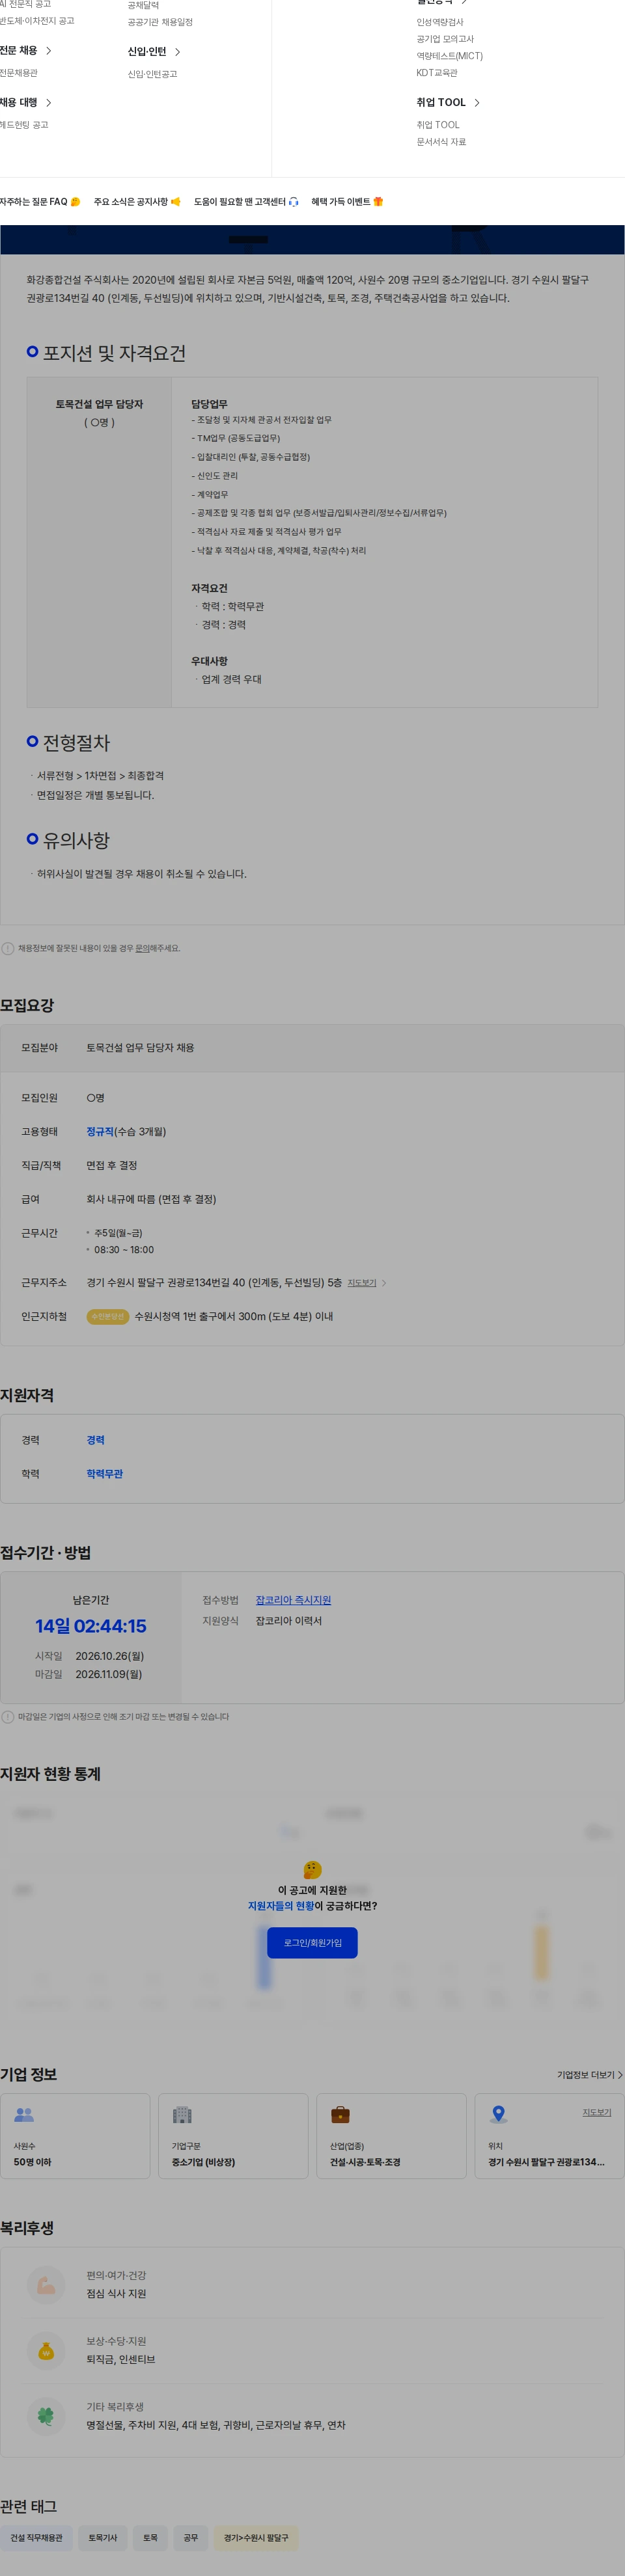Click the 중소기업 (비상장) text

203,2162
